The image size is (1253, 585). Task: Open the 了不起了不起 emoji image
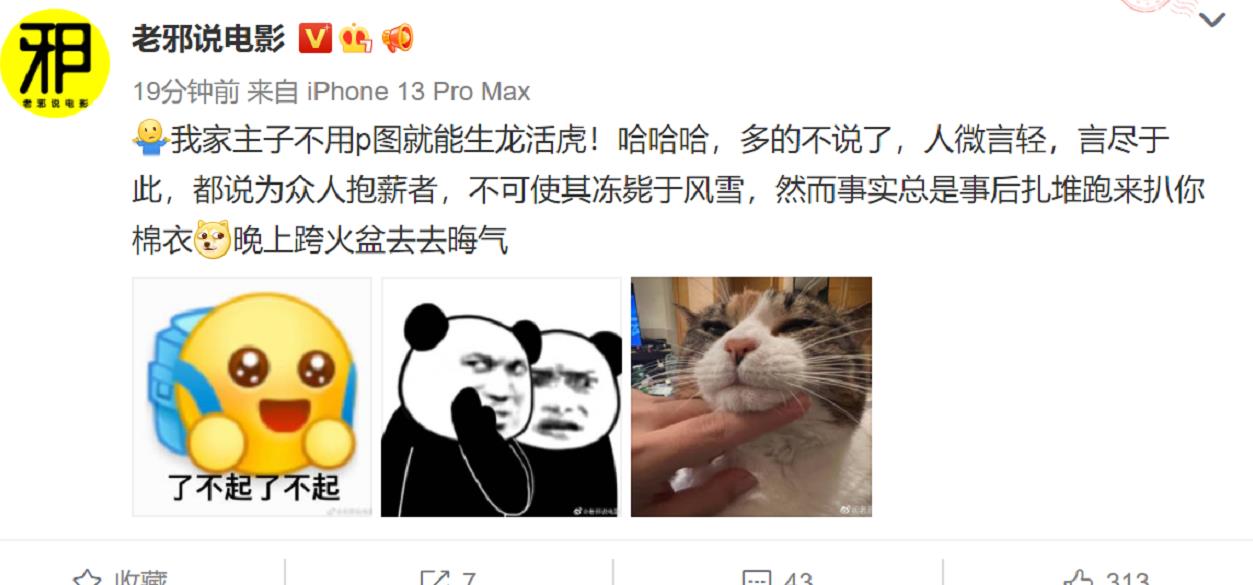click(x=252, y=397)
